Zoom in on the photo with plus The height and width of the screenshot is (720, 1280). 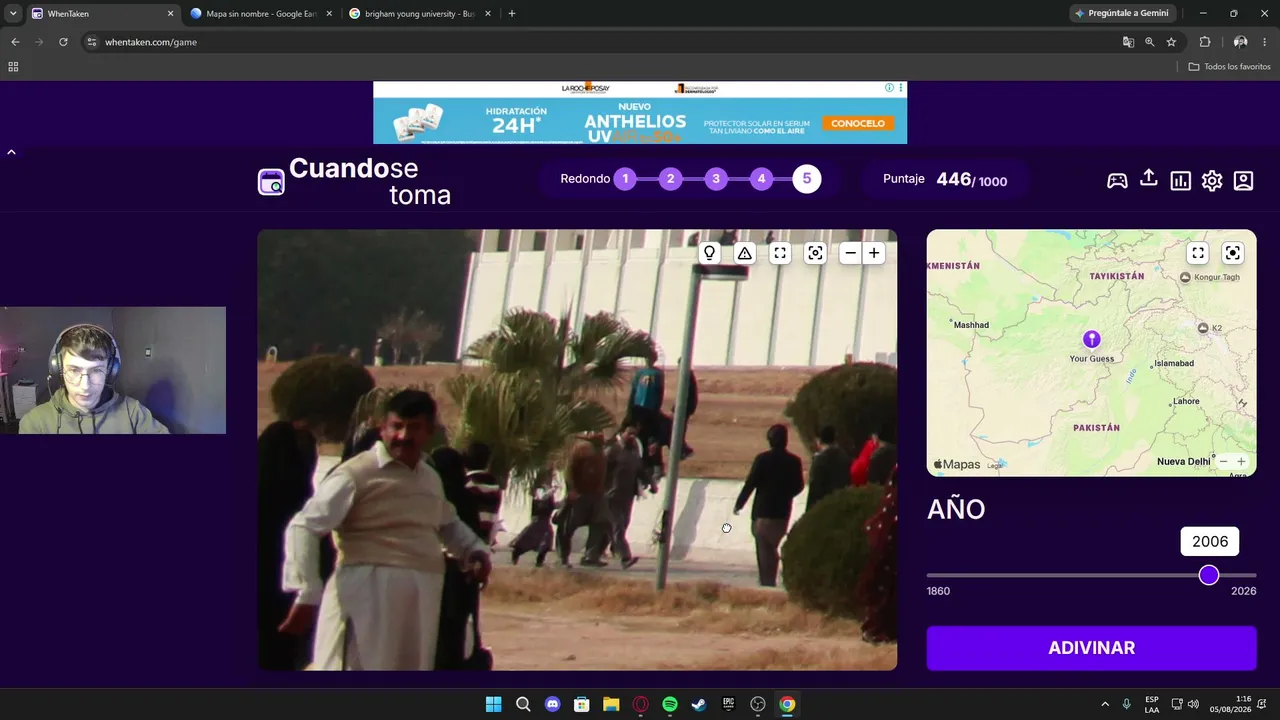tap(874, 253)
